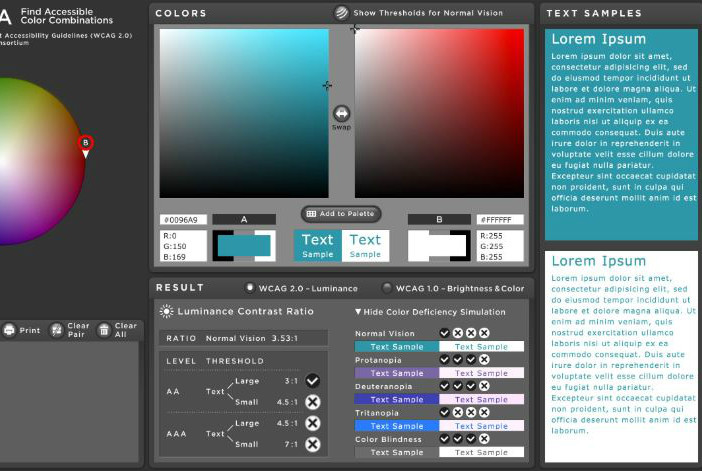Click the AAA Small text fail icon
This screenshot has width=702, height=471.
pos(313,444)
